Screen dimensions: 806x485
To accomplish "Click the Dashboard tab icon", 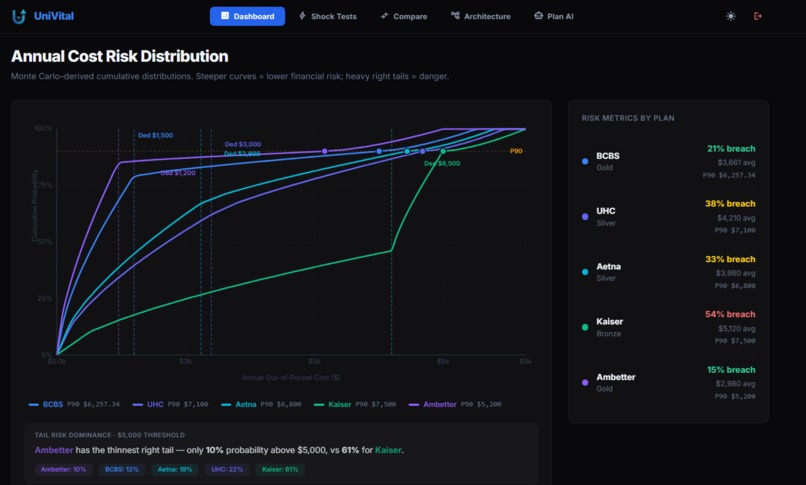I will [225, 16].
